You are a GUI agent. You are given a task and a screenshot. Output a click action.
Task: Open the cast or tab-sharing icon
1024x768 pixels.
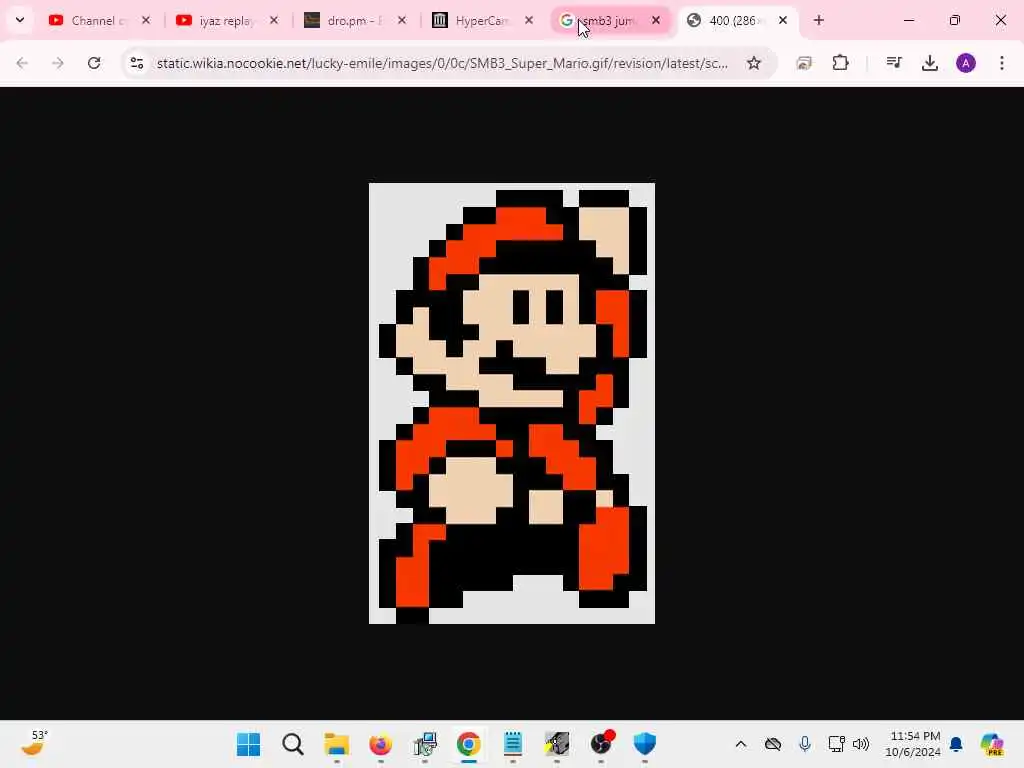tap(804, 63)
